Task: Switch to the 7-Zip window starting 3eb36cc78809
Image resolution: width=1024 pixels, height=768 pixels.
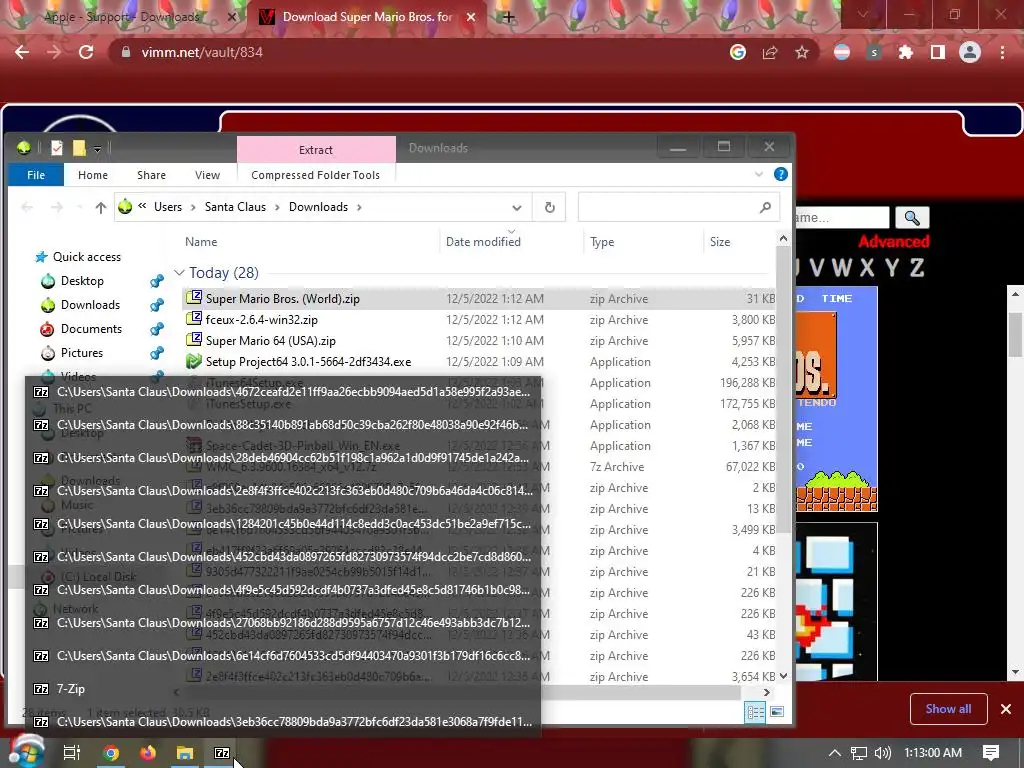Action: 283,722
